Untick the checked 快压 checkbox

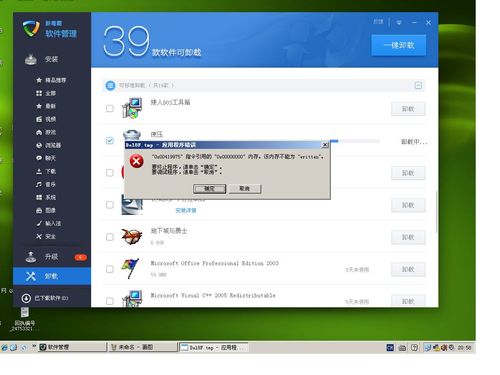coord(110,140)
